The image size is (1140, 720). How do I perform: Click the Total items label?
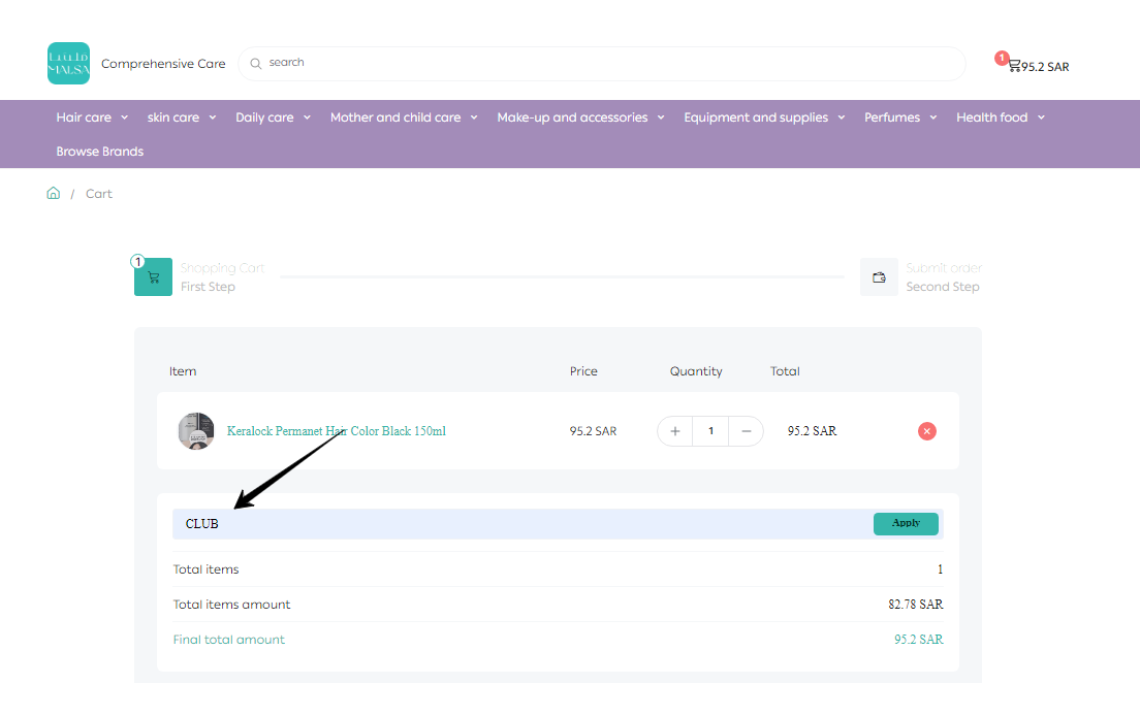pyautogui.click(x=206, y=569)
